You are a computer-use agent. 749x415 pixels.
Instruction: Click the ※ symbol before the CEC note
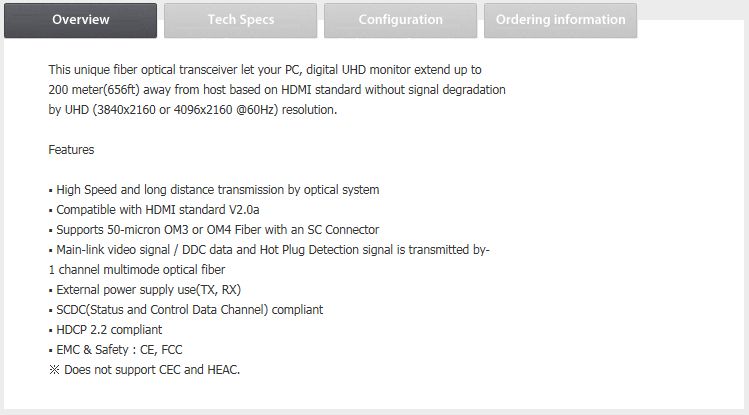coord(54,370)
